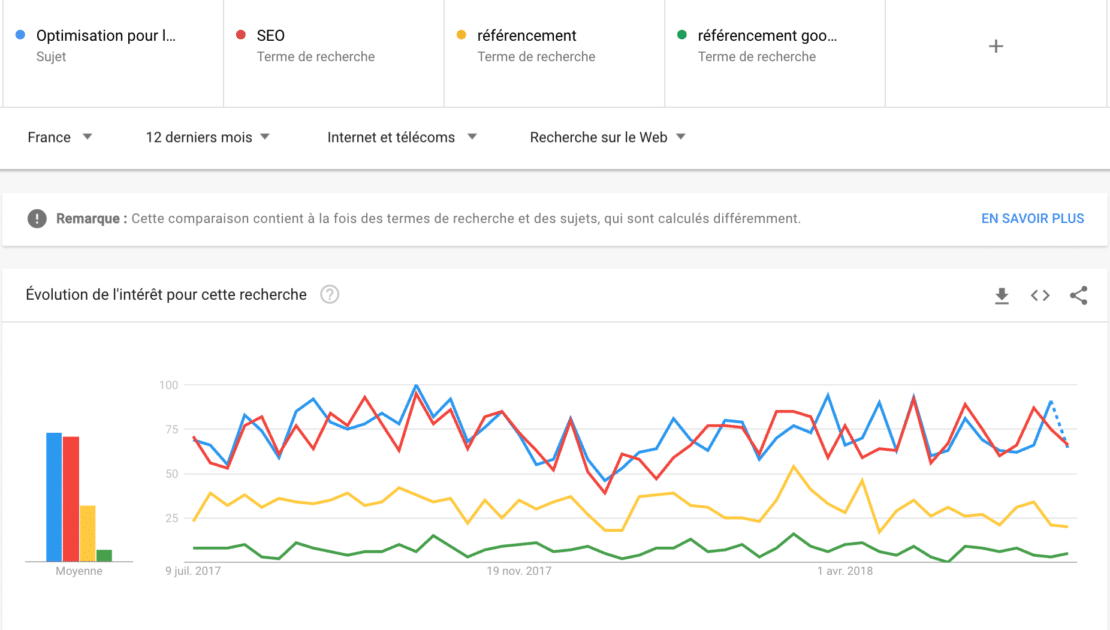Expand the France country dropdown
Screen dimensions: 1110x630
60,137
